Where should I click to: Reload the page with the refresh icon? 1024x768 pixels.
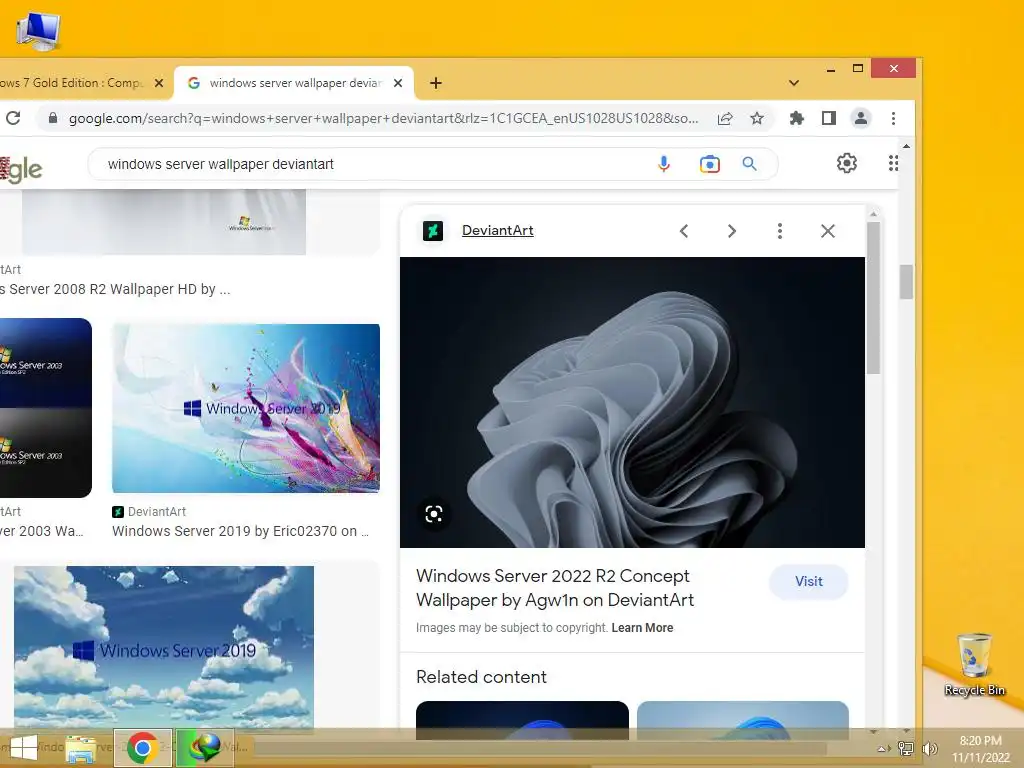coord(13,118)
